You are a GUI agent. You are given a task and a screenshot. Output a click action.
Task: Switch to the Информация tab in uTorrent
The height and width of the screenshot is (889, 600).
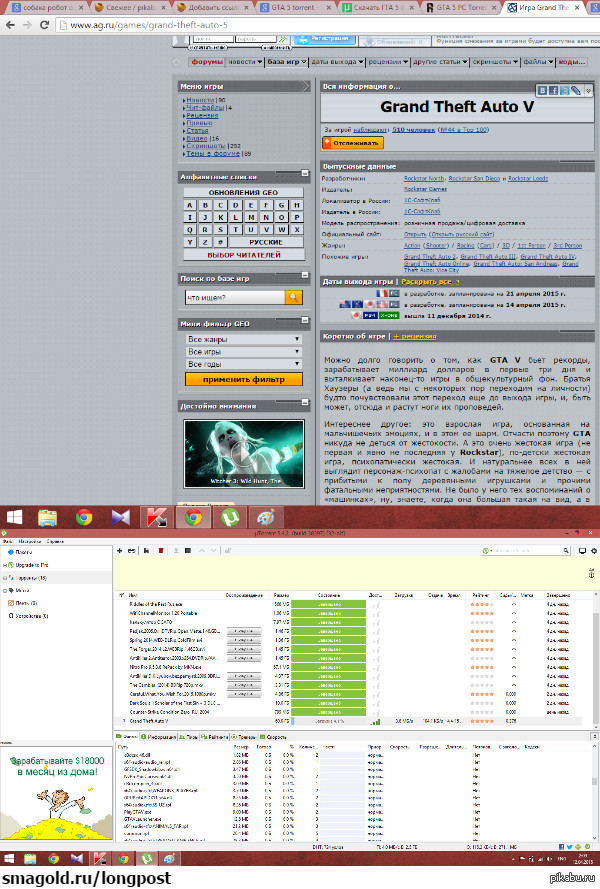(x=159, y=737)
